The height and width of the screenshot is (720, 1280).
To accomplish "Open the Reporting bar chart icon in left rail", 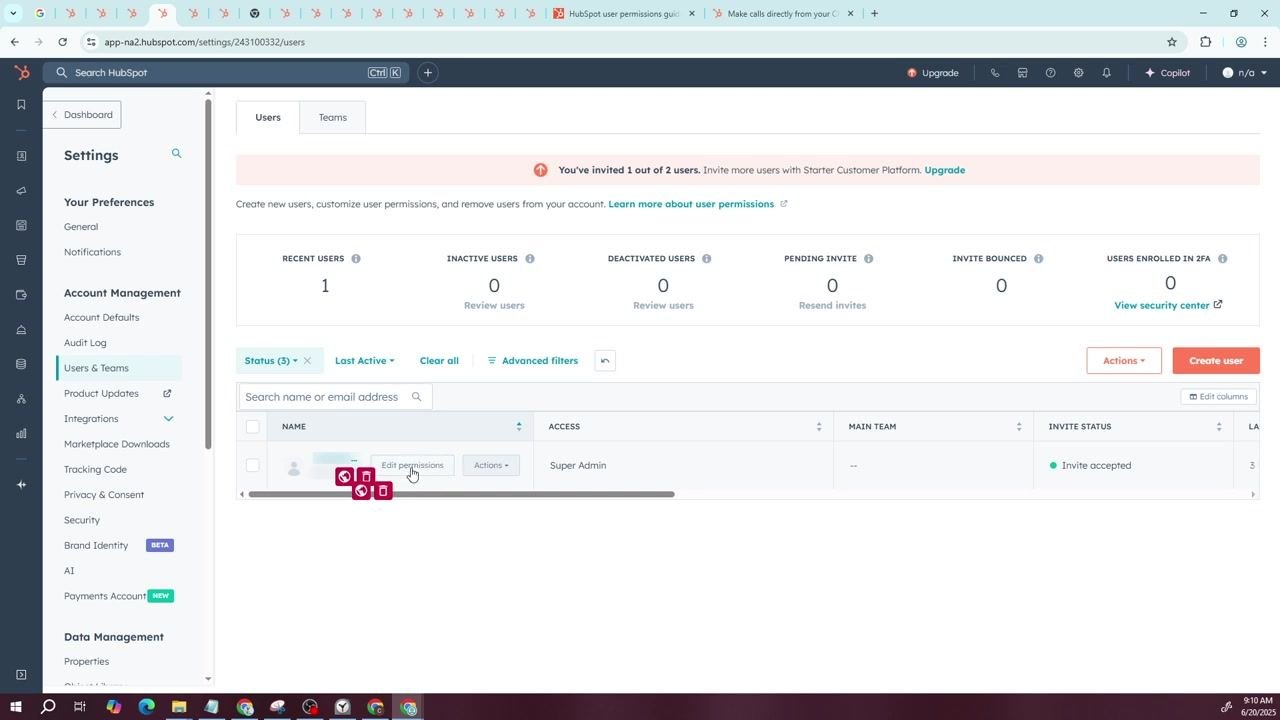I will coord(21,434).
